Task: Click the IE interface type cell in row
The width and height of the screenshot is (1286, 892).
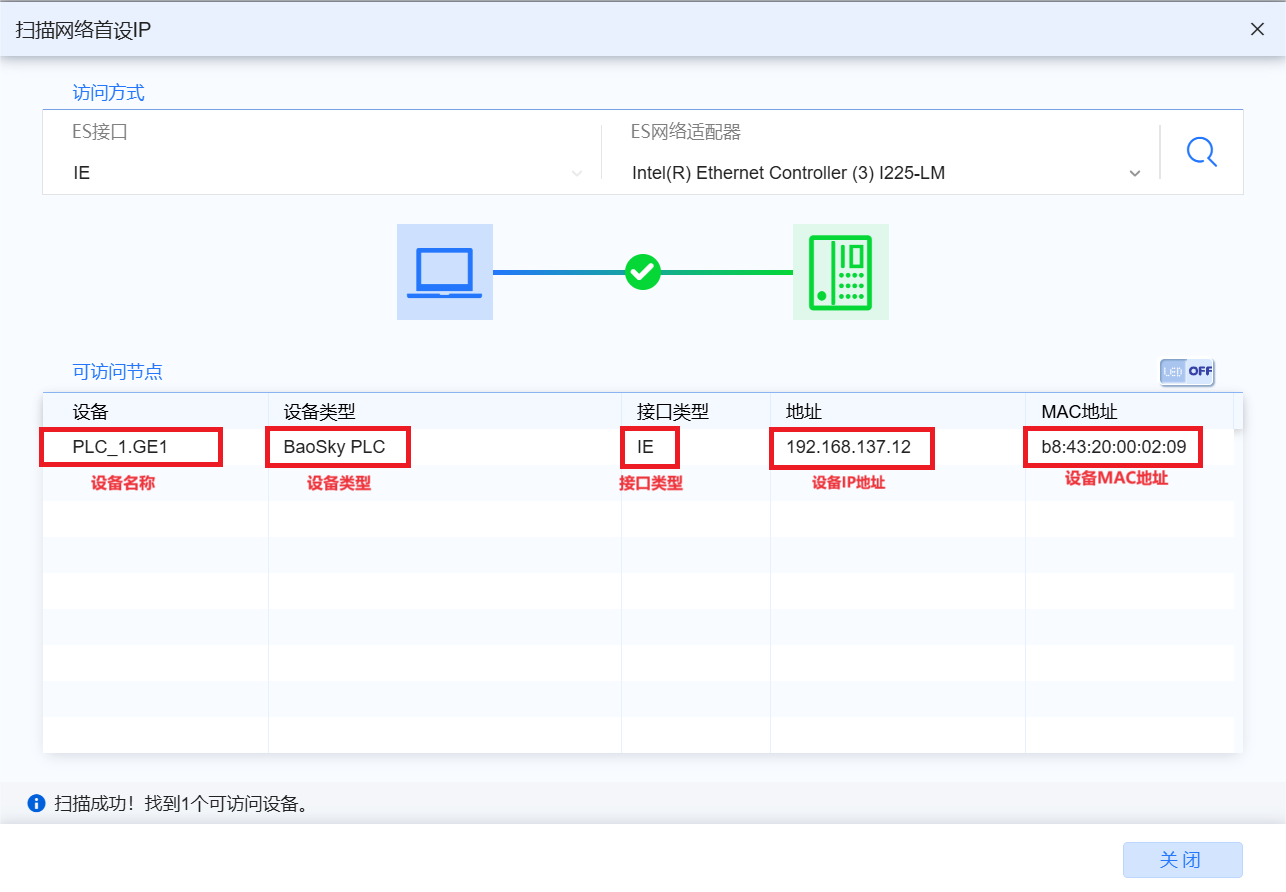Action: coord(647,447)
